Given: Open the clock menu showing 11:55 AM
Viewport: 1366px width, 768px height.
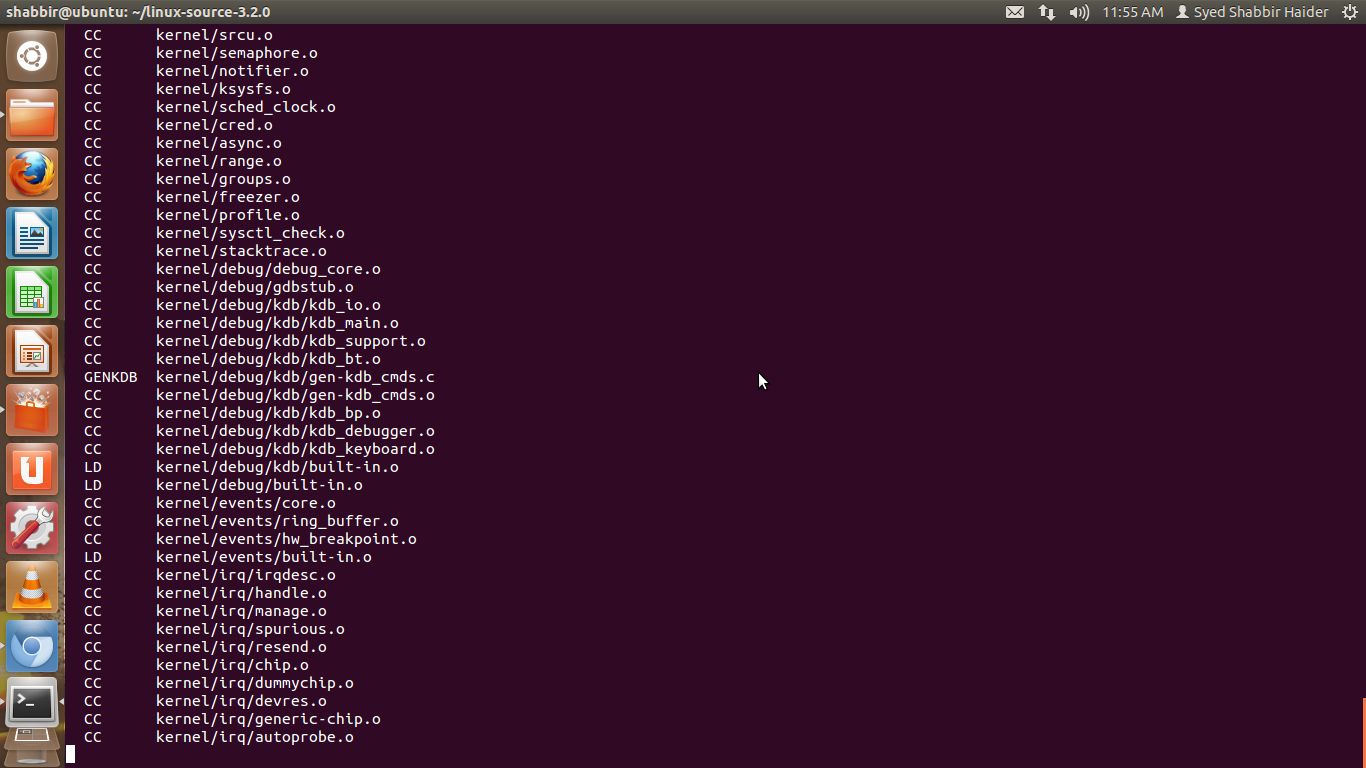Looking at the screenshot, I should [1132, 12].
